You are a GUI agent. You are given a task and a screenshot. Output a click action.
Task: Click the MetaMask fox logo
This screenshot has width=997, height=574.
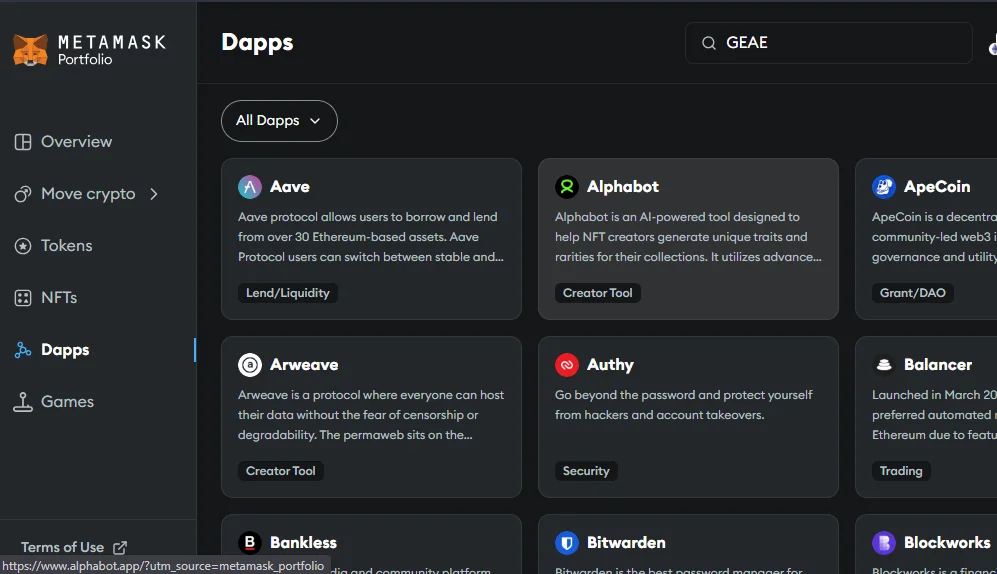coord(30,50)
